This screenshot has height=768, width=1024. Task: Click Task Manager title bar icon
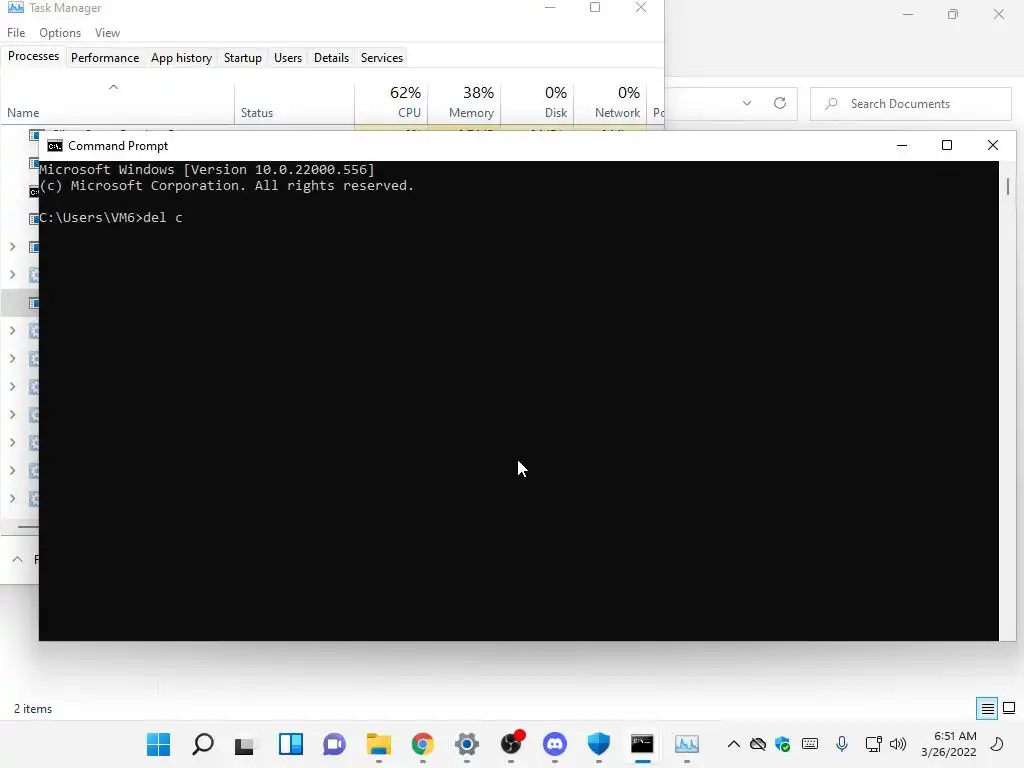pyautogui.click(x=16, y=8)
